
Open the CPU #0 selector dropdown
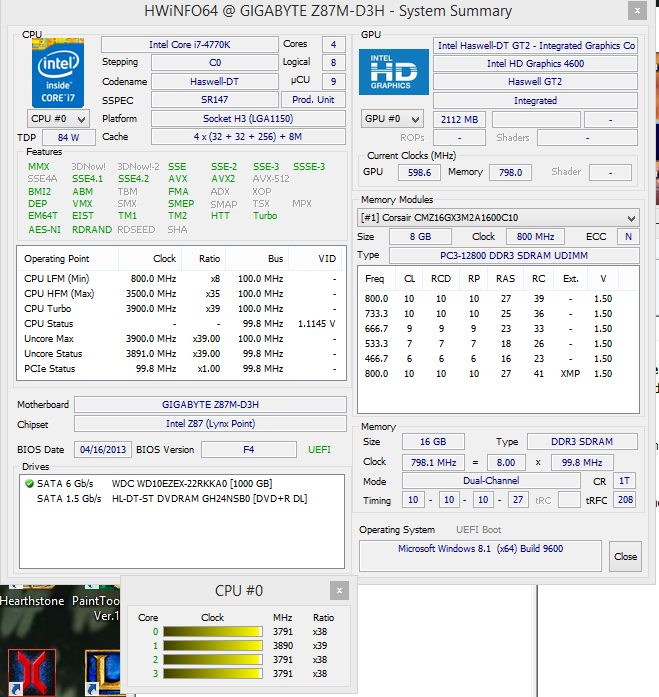point(58,119)
